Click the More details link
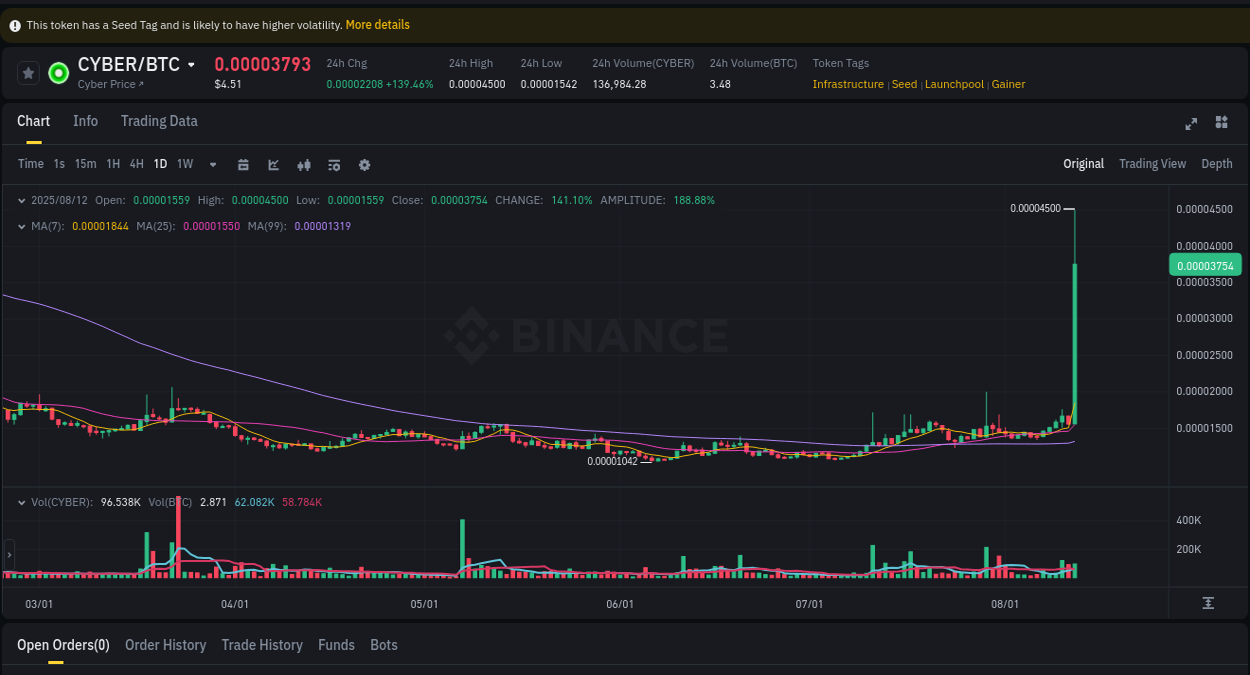This screenshot has width=1250, height=675. [x=377, y=24]
